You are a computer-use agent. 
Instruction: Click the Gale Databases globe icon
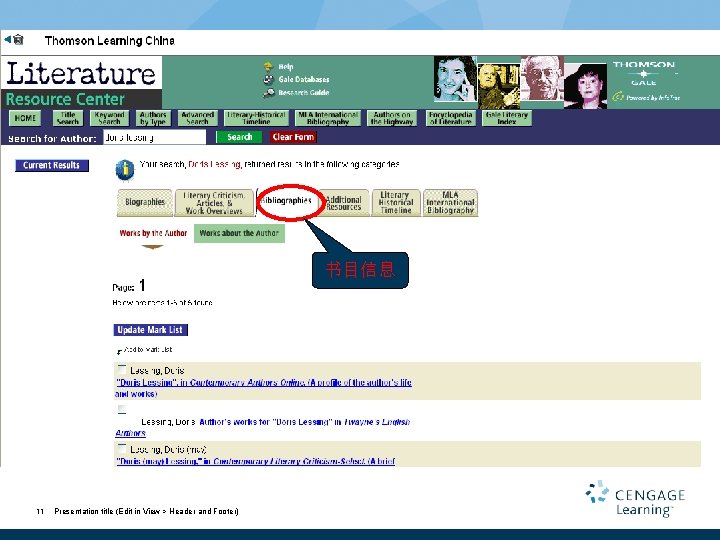pyautogui.click(x=268, y=79)
